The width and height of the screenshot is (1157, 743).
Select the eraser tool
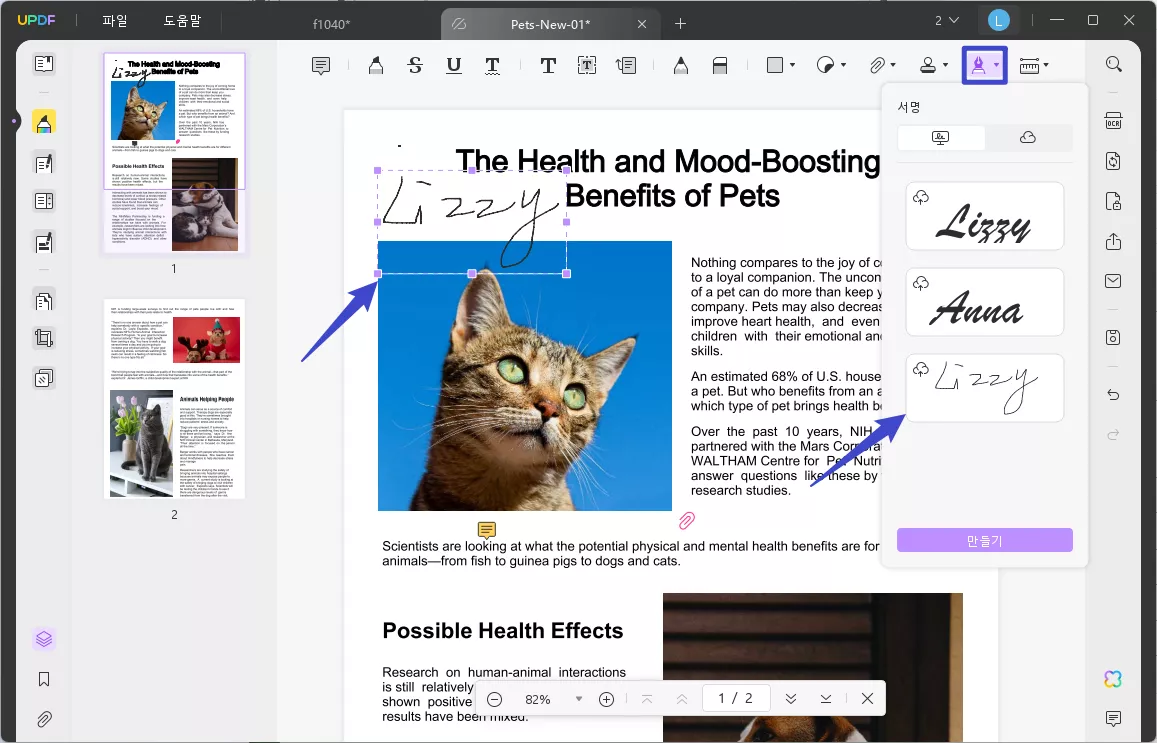click(719, 66)
